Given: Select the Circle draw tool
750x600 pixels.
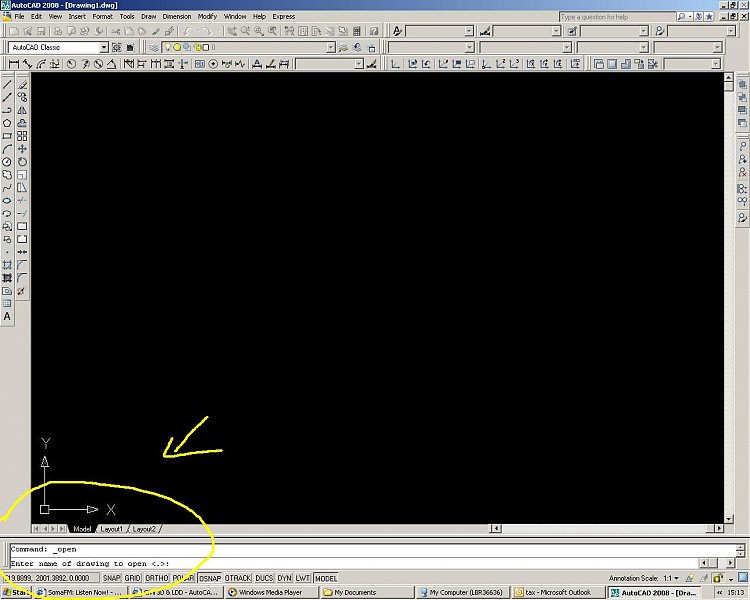Looking at the screenshot, I should click(x=7, y=162).
